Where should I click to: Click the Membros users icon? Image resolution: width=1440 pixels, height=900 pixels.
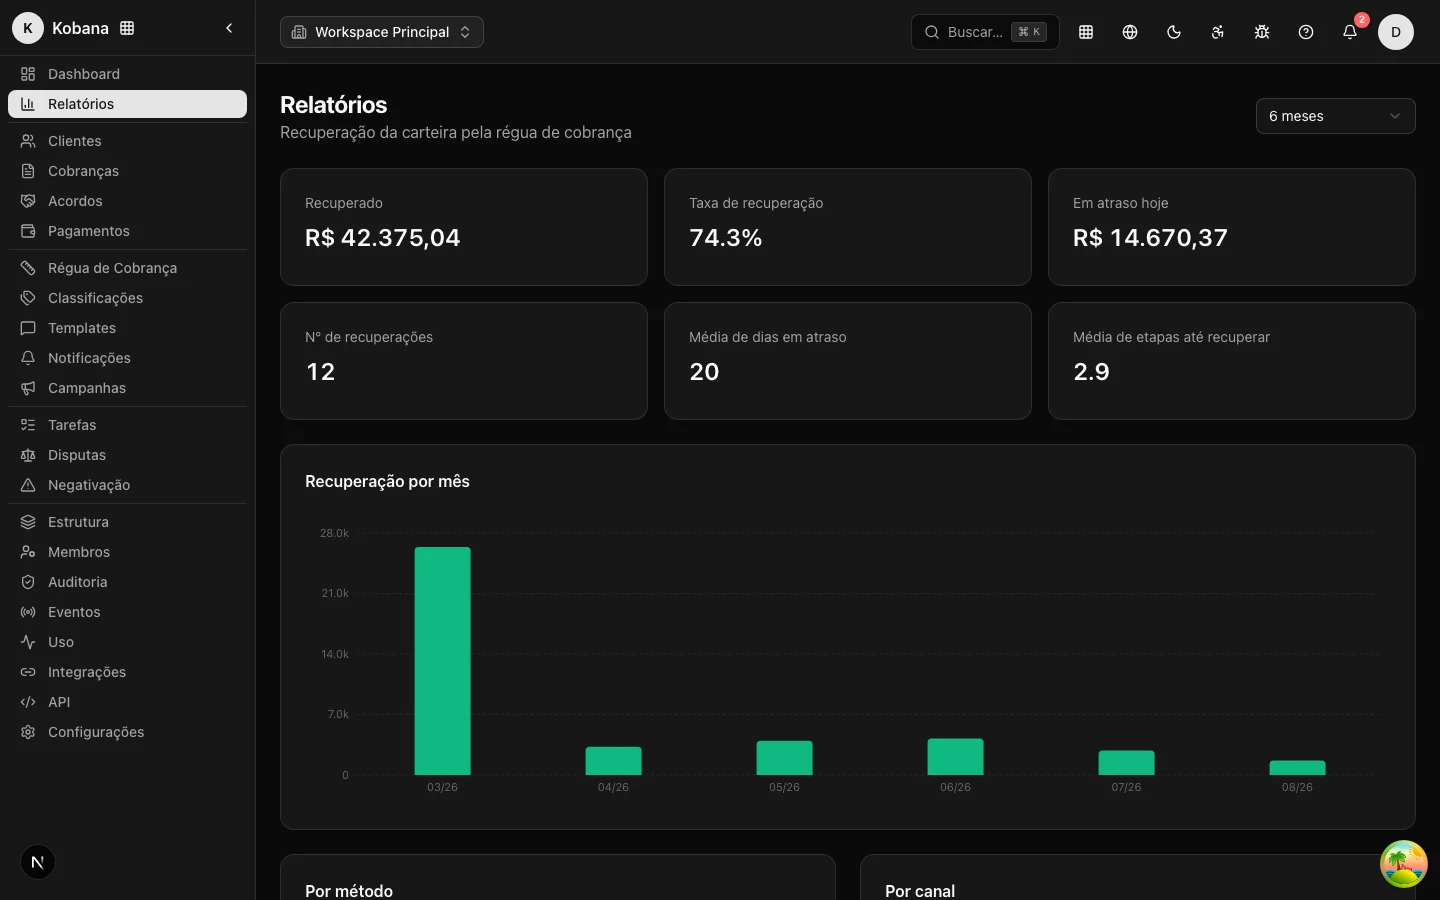[28, 552]
